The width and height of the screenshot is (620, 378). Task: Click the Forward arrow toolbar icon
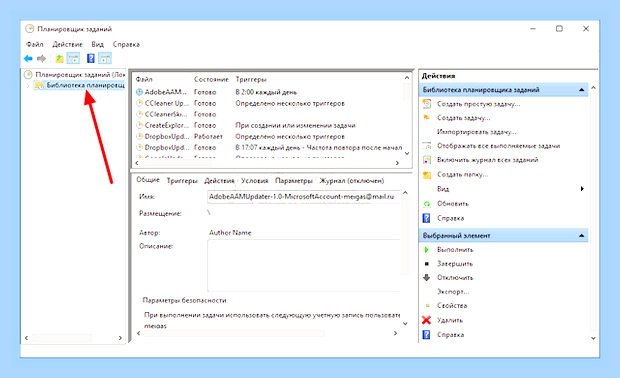42,59
